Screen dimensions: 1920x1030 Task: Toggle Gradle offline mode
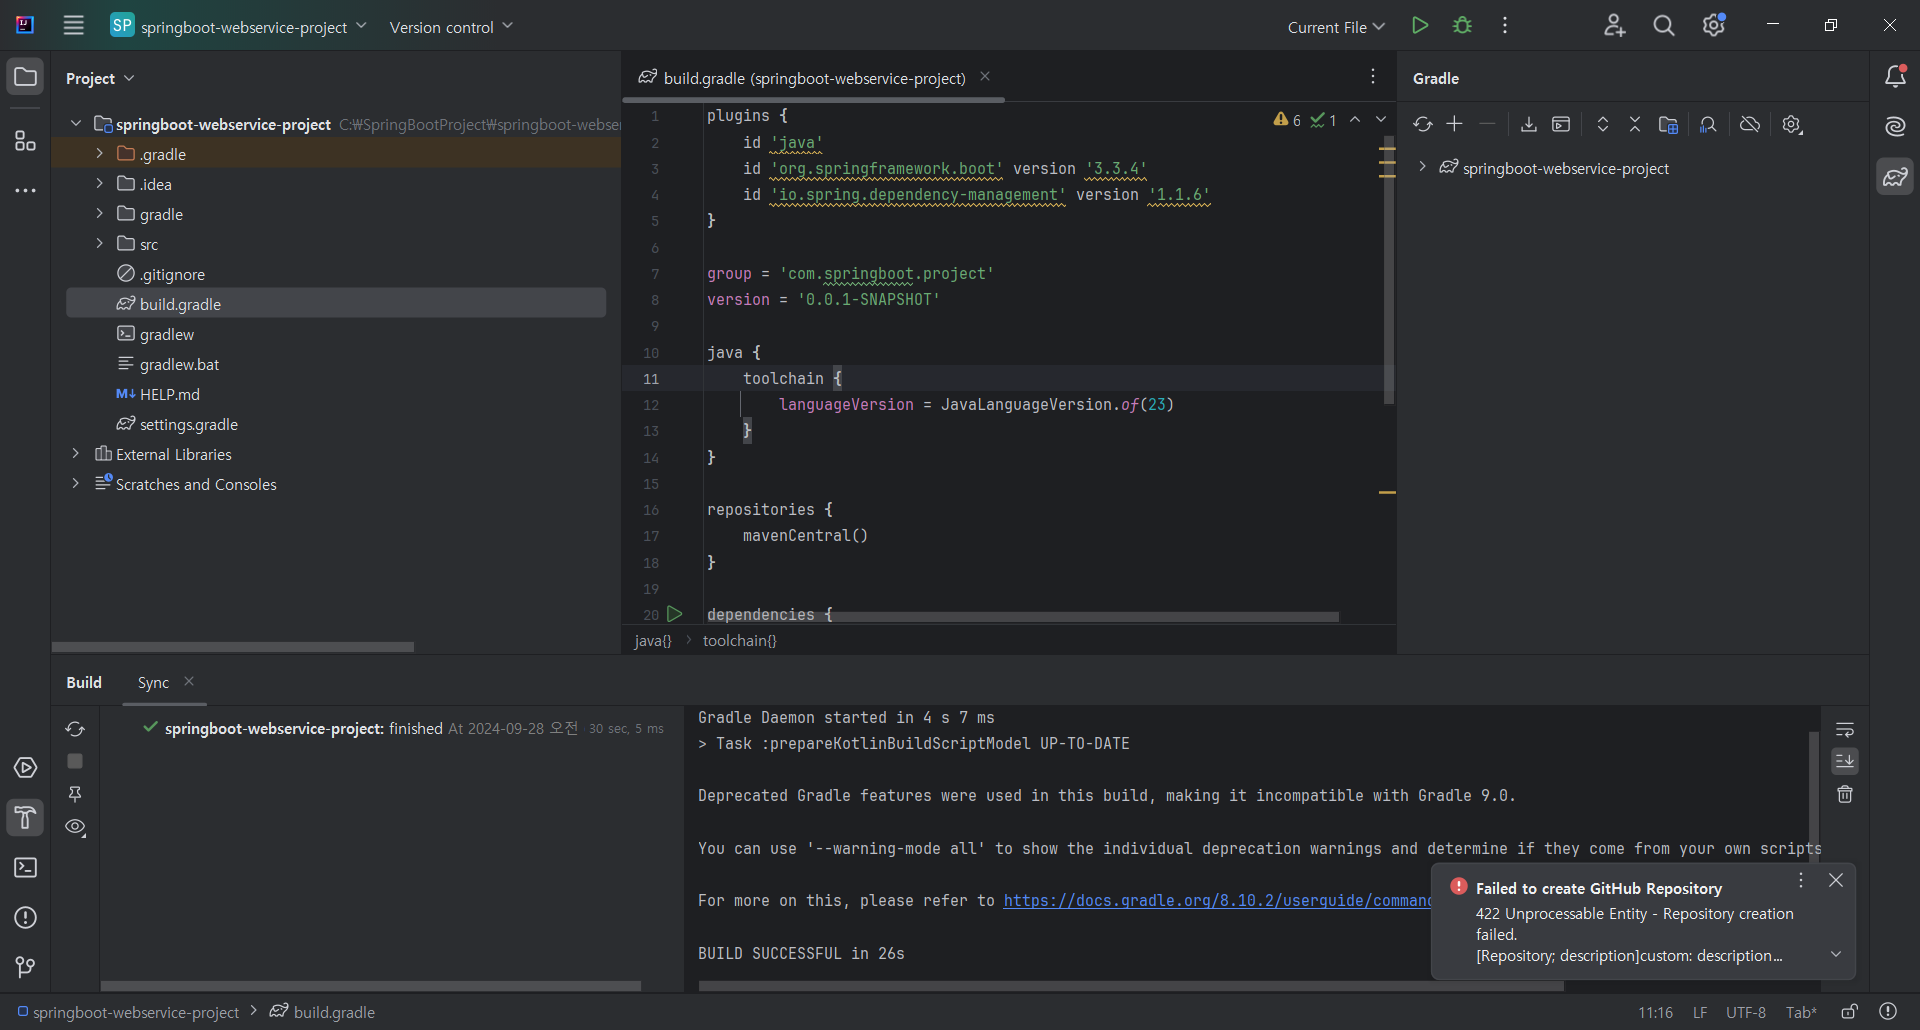(1750, 124)
